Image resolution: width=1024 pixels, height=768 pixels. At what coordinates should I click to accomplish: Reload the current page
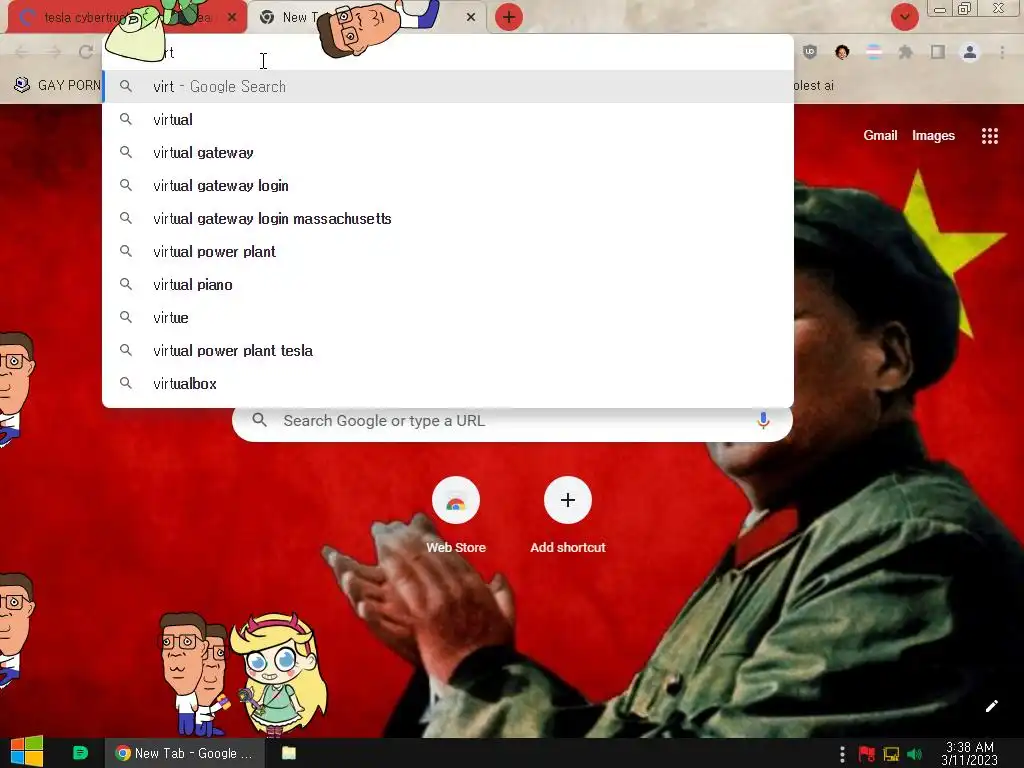coord(86,52)
